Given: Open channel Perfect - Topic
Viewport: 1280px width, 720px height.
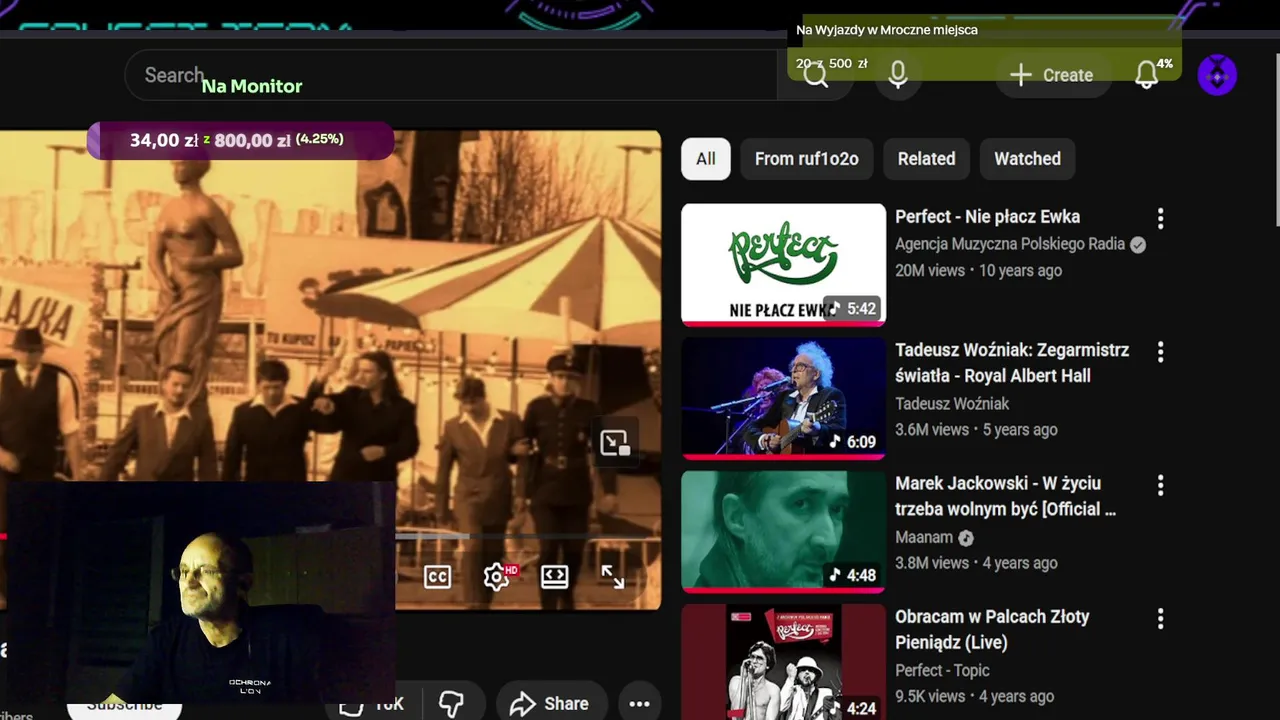Looking at the screenshot, I should pos(942,670).
